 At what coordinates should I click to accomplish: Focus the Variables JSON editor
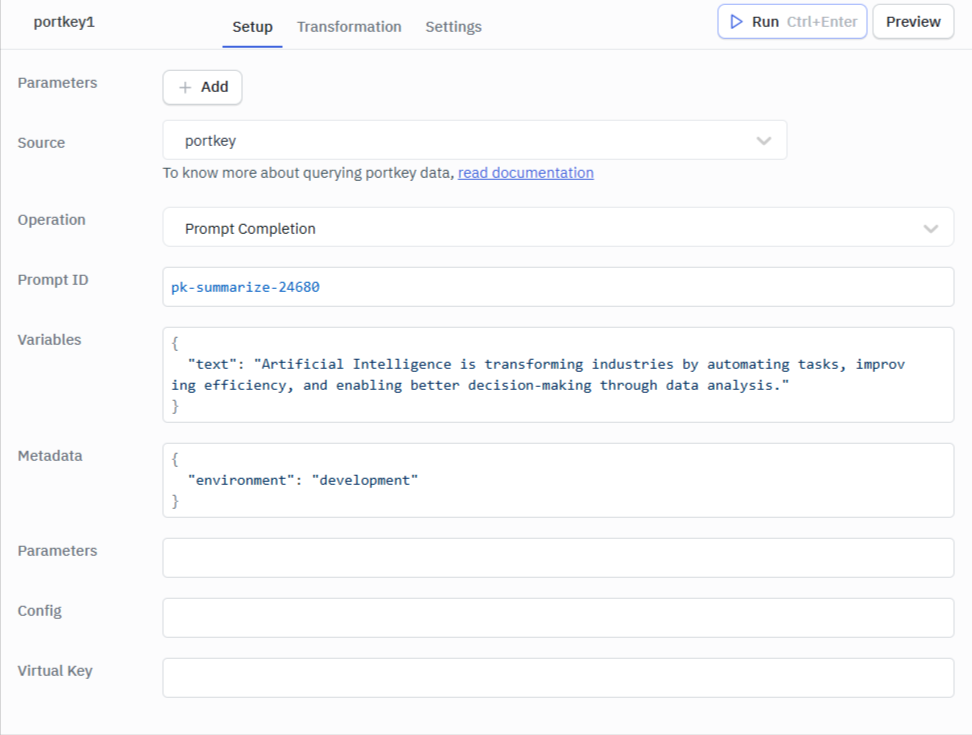558,375
